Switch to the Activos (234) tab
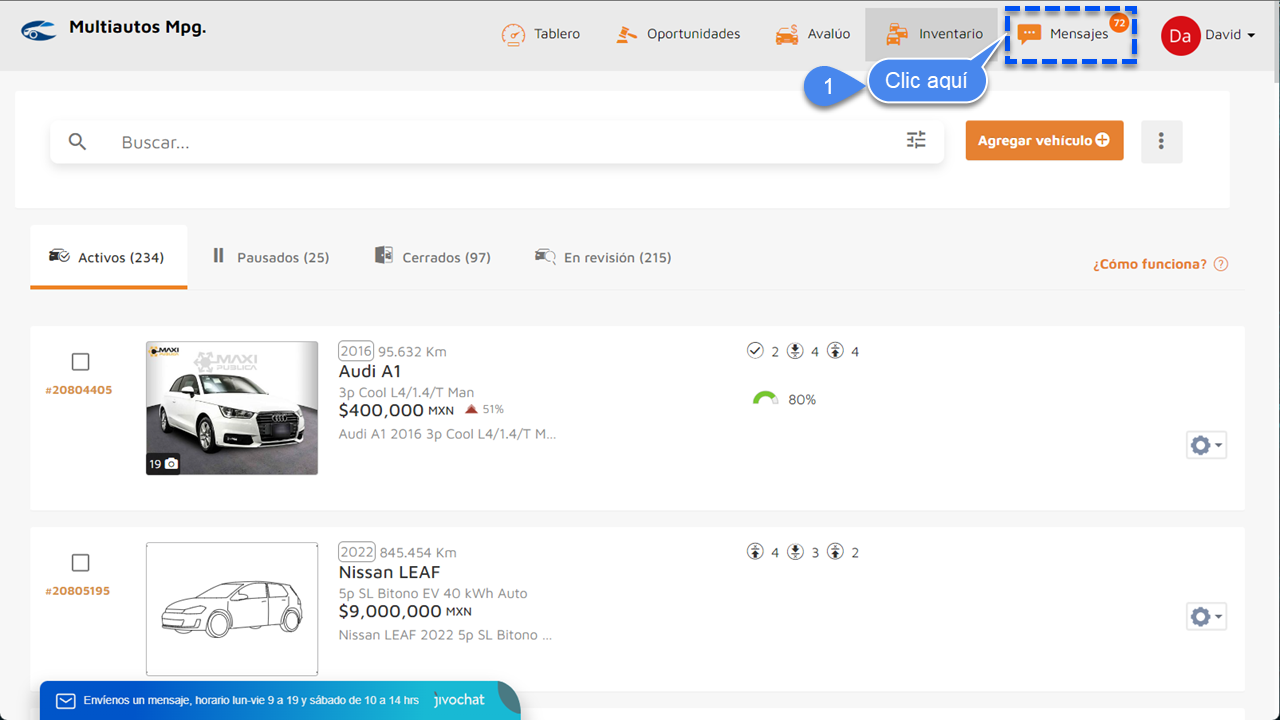The height and width of the screenshot is (720, 1280). click(108, 257)
